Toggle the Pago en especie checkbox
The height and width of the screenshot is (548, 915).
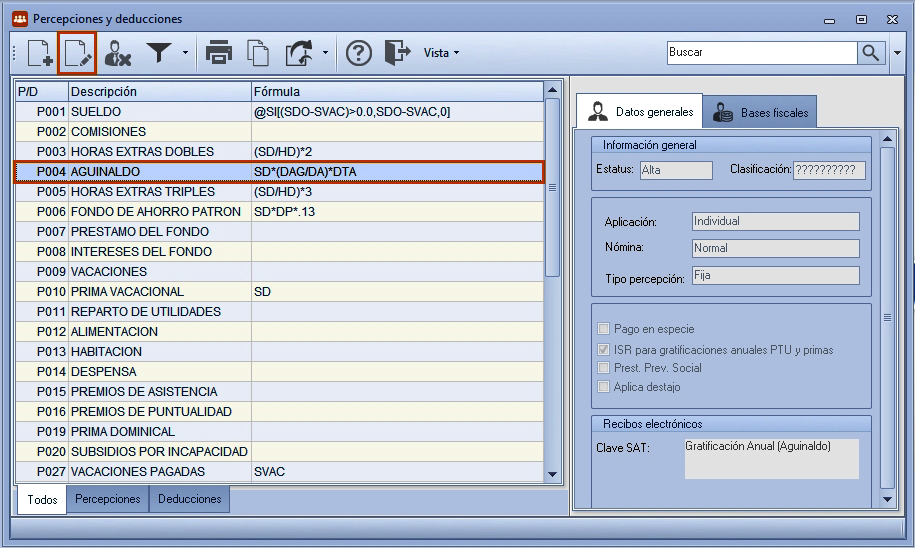[x=604, y=329]
